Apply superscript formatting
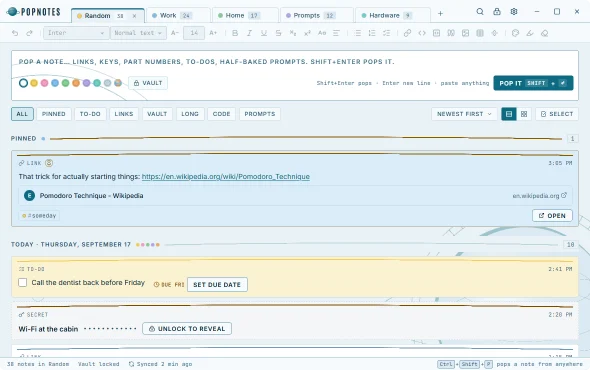The image size is (590, 370). click(x=307, y=33)
